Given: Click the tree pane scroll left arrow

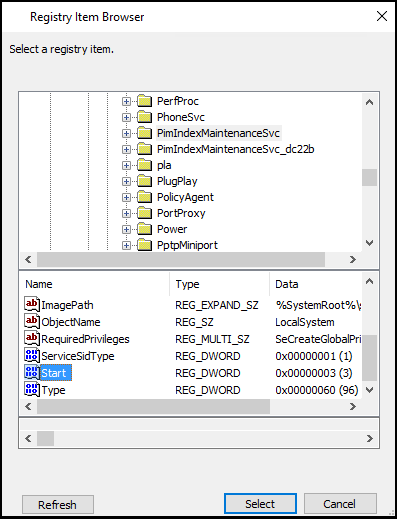Looking at the screenshot, I should pos(28,259).
